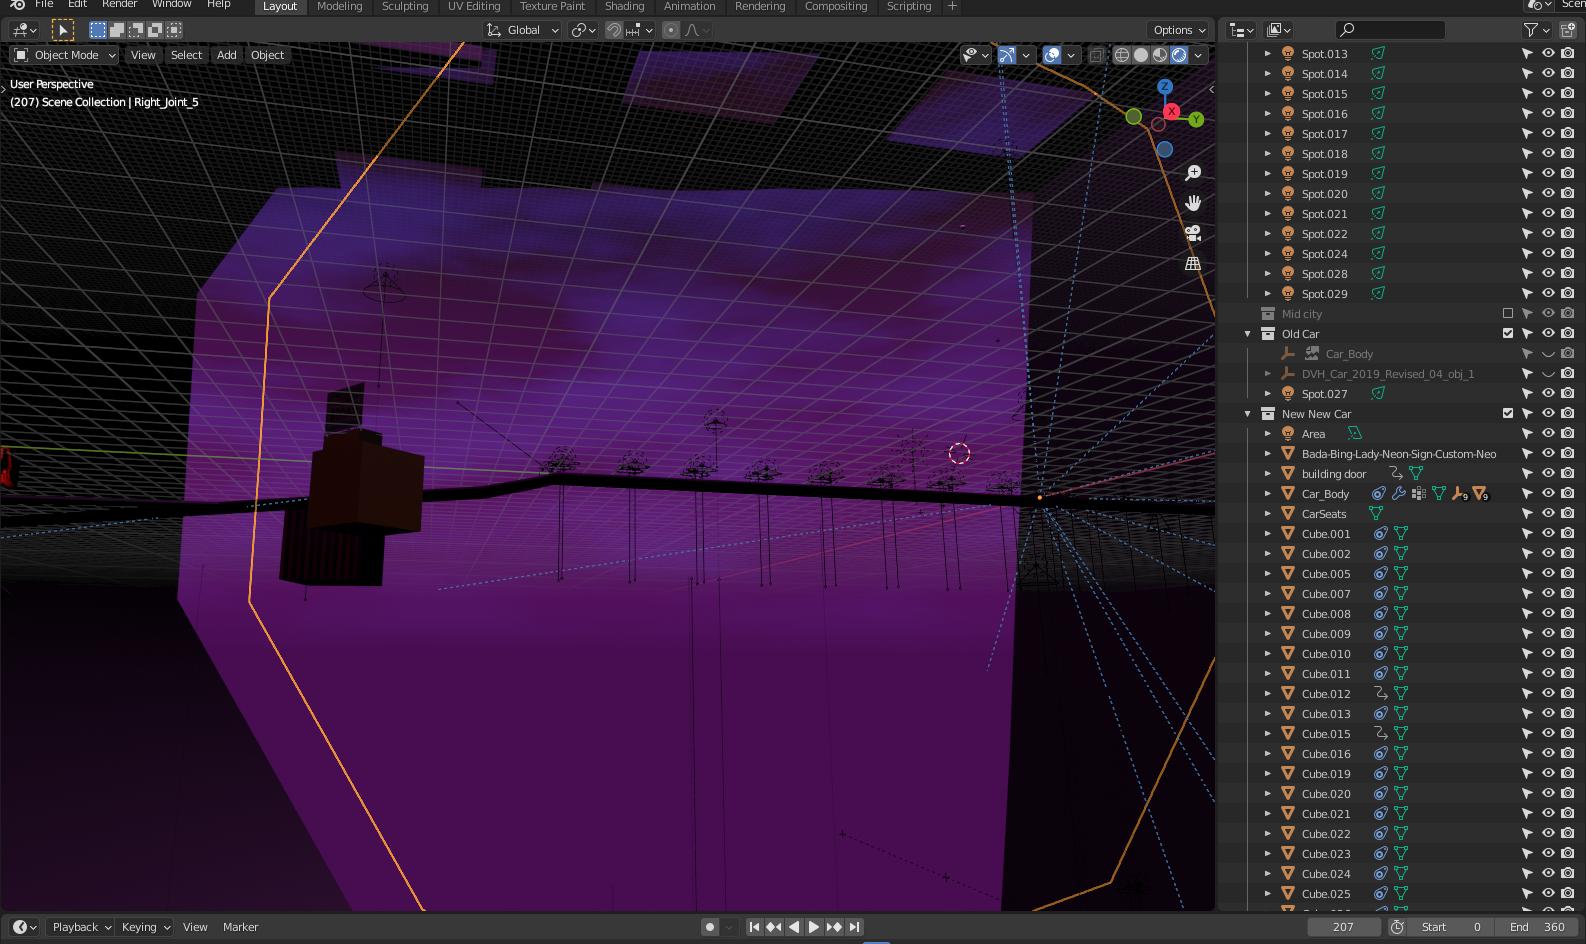1586x944 pixels.
Task: Switch to orthographic grid view icon
Action: (x=1193, y=263)
